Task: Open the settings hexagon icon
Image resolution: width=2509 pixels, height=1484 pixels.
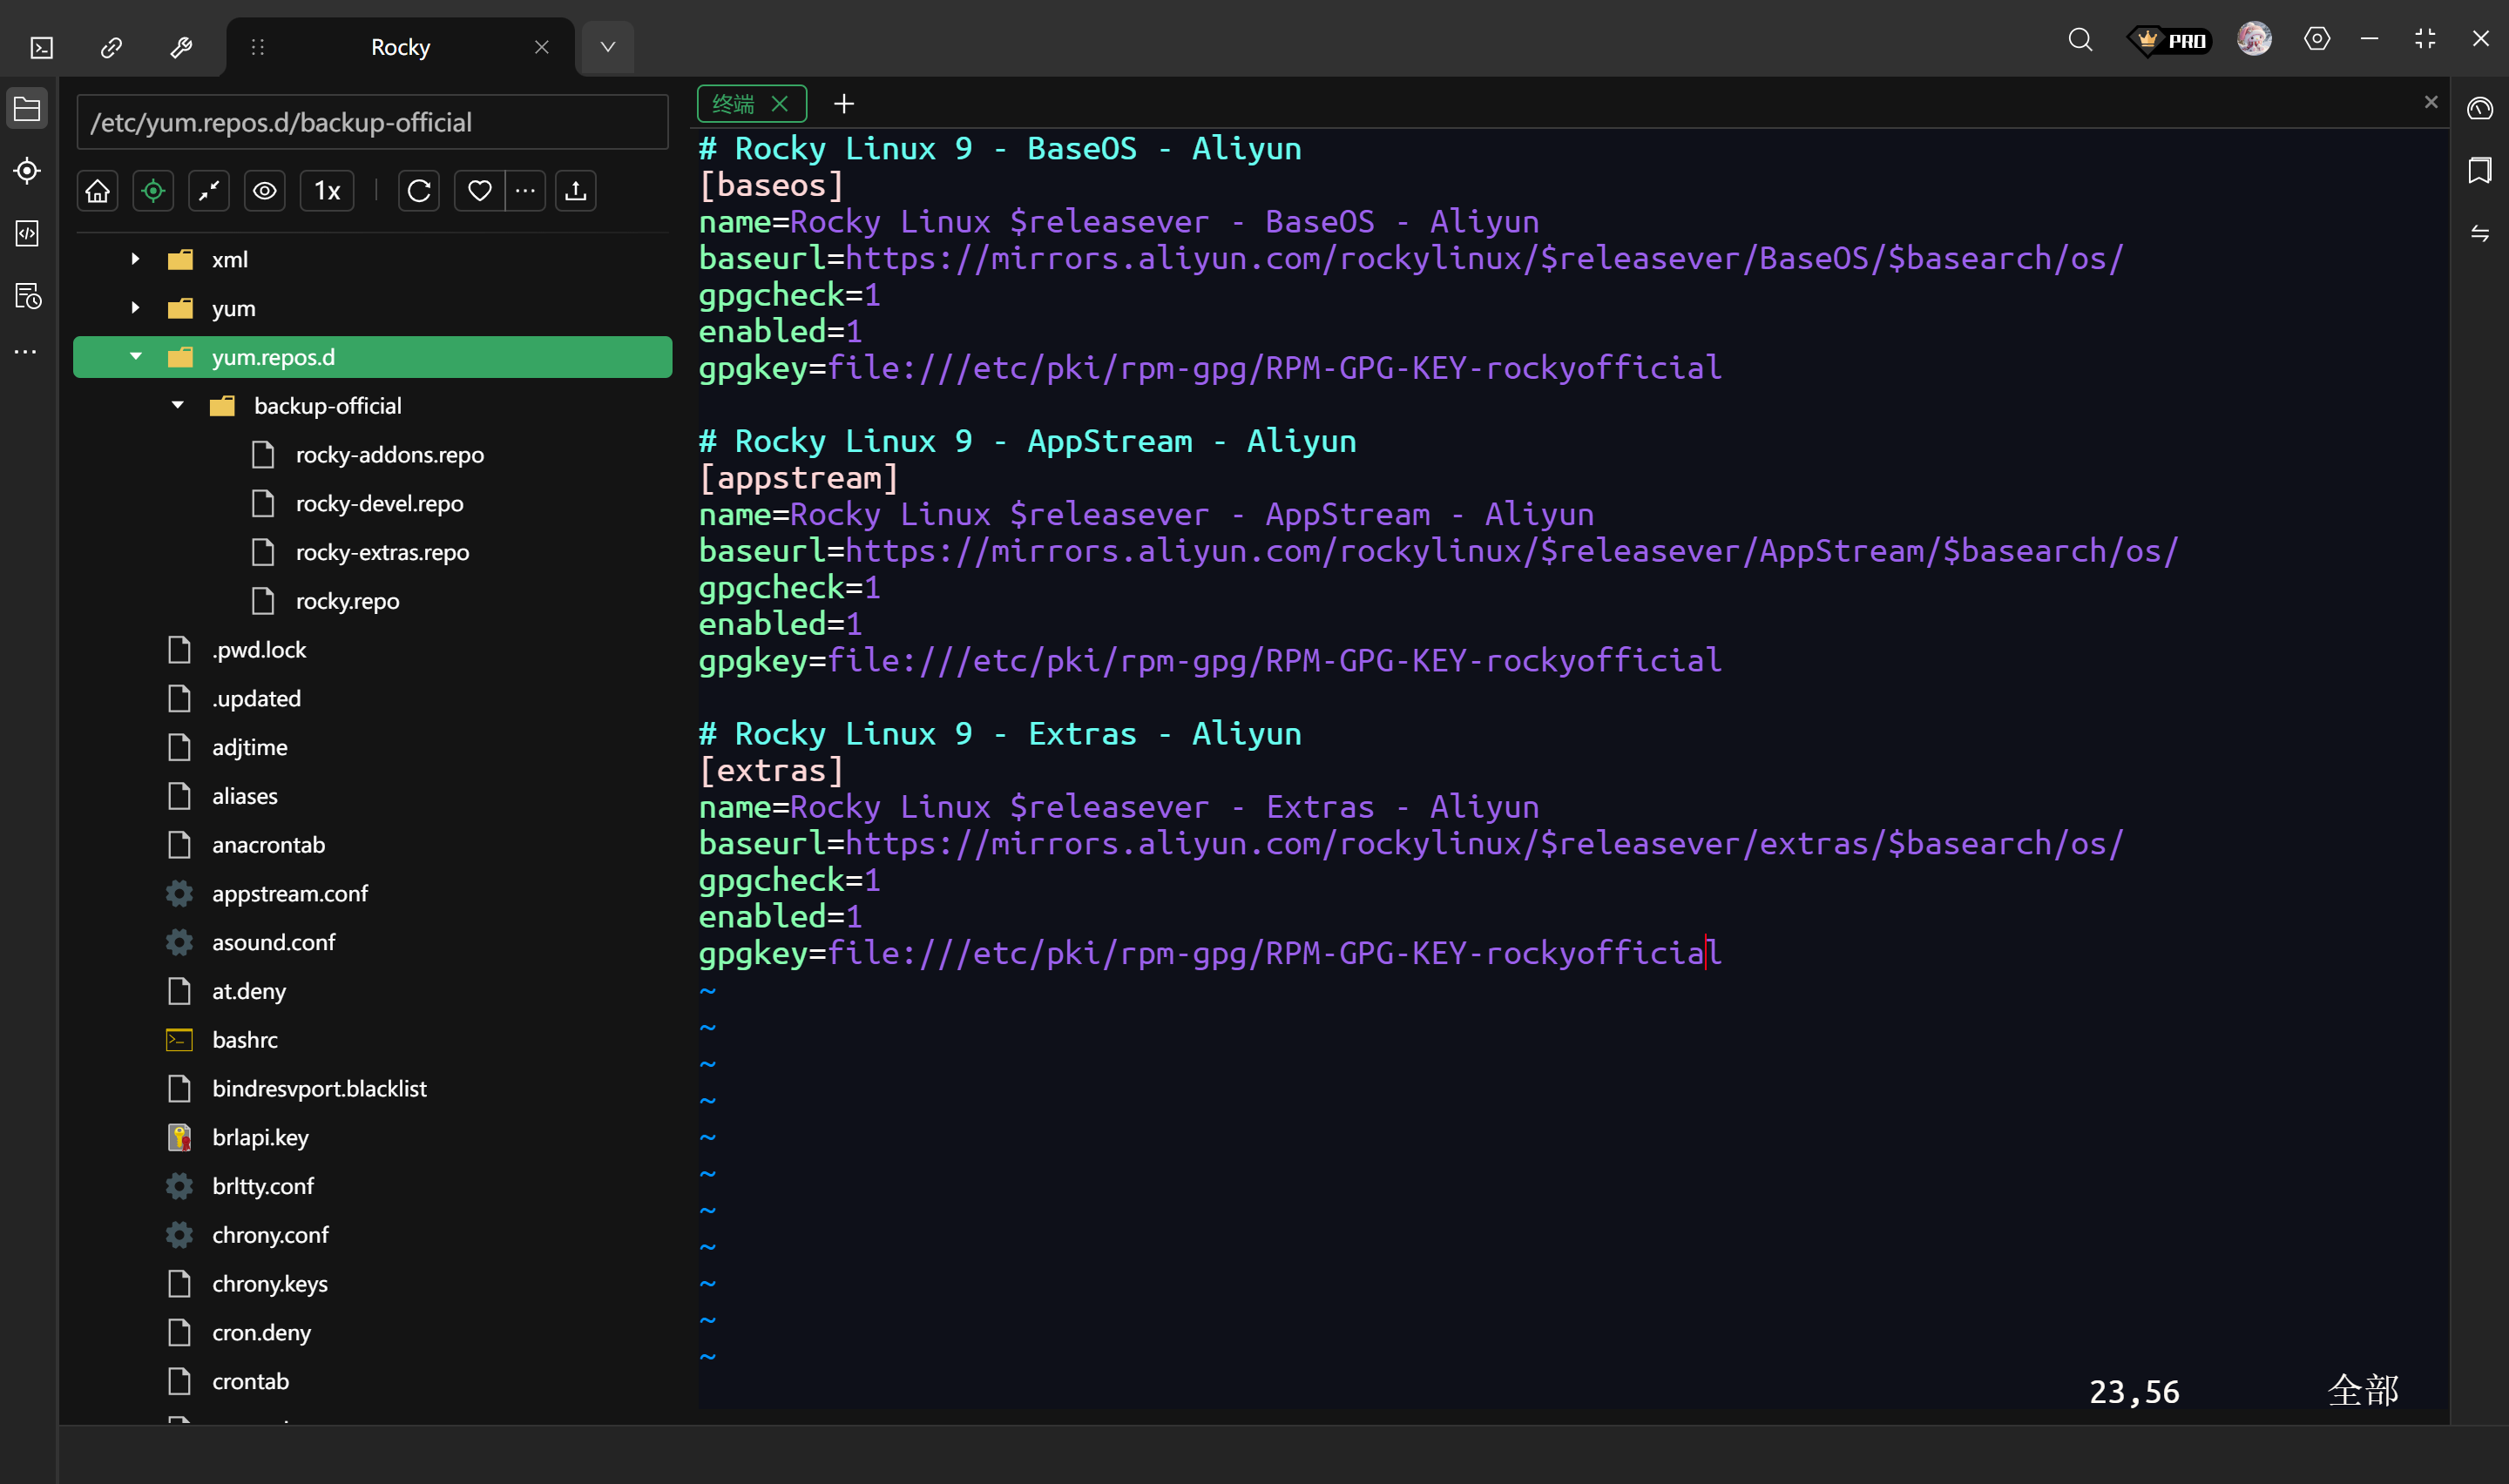Action: [x=2316, y=39]
